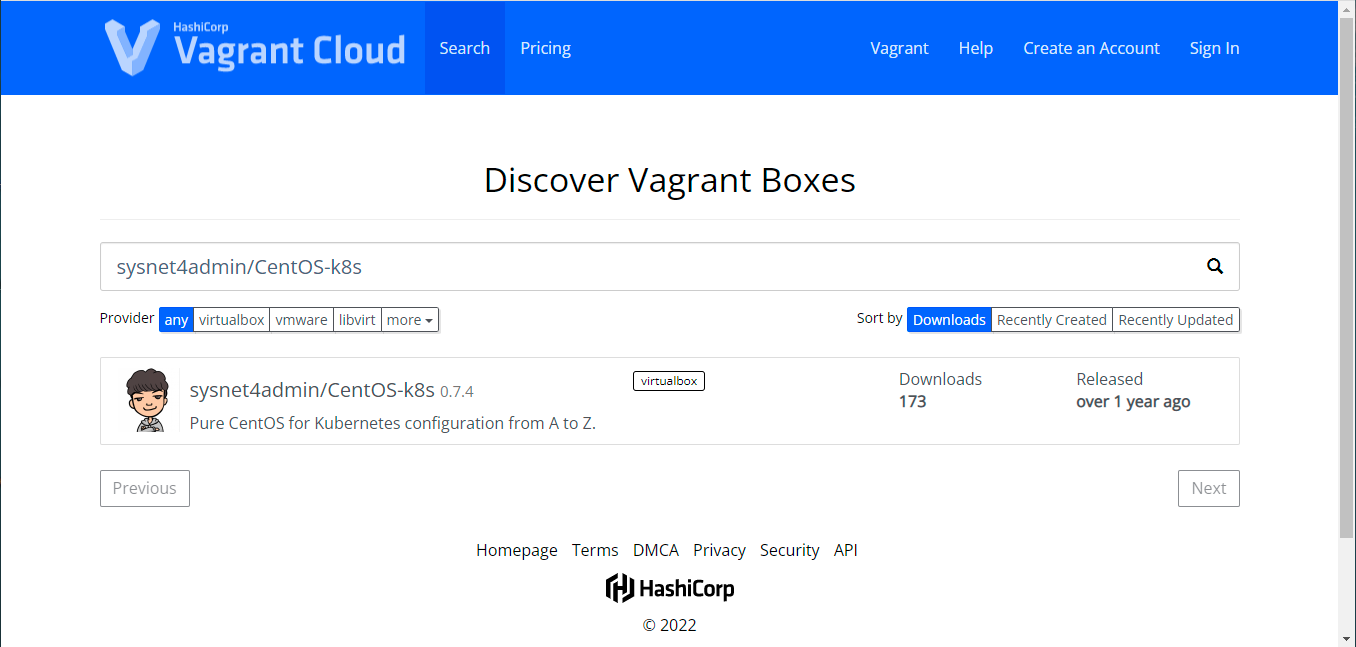This screenshot has height=647, width=1356.
Task: Select the 'any' provider filter
Action: click(x=176, y=320)
